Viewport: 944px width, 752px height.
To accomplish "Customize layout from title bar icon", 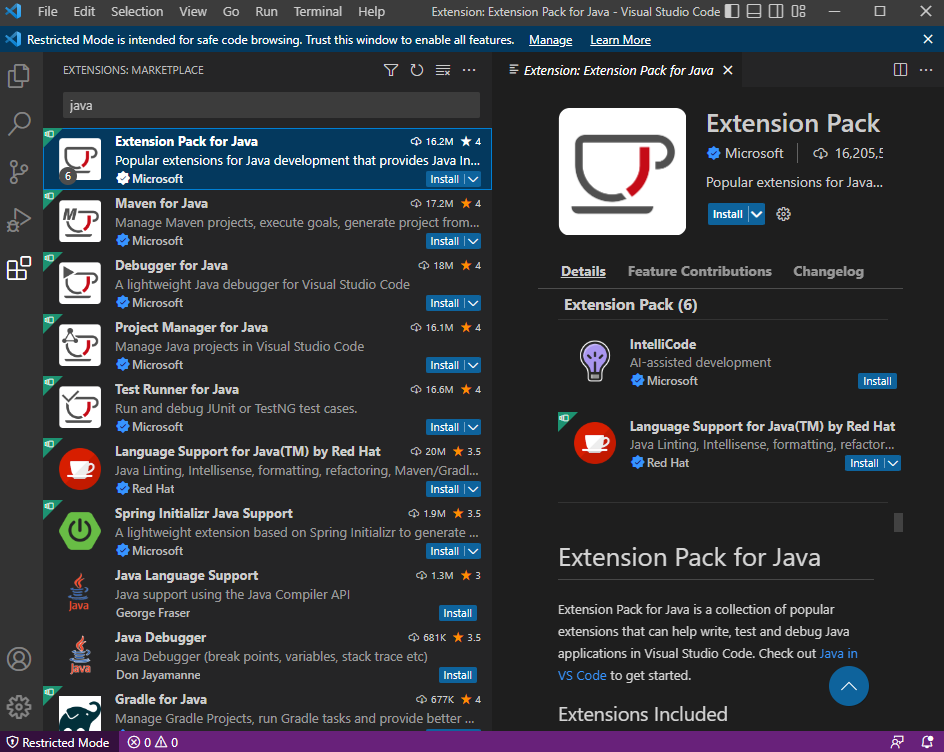I will [x=798, y=11].
